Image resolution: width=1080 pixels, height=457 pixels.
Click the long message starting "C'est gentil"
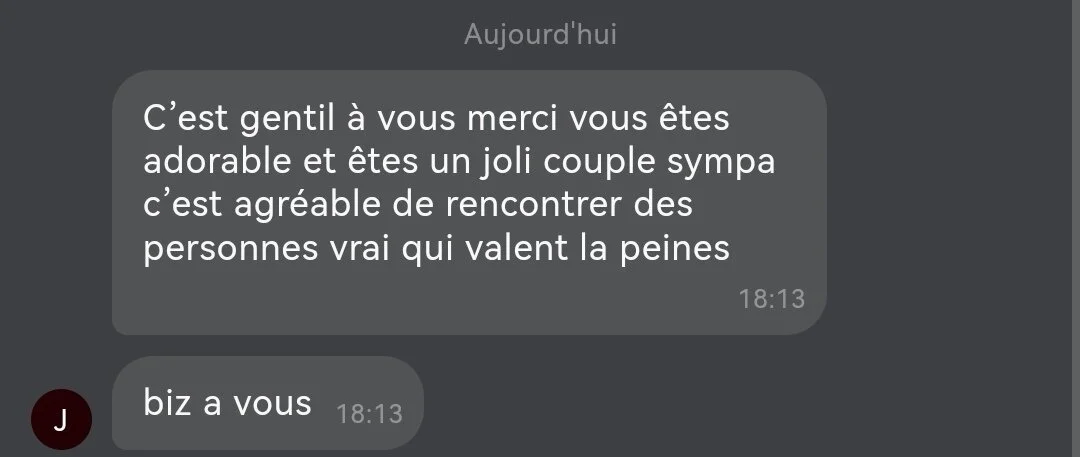pyautogui.click(x=469, y=203)
